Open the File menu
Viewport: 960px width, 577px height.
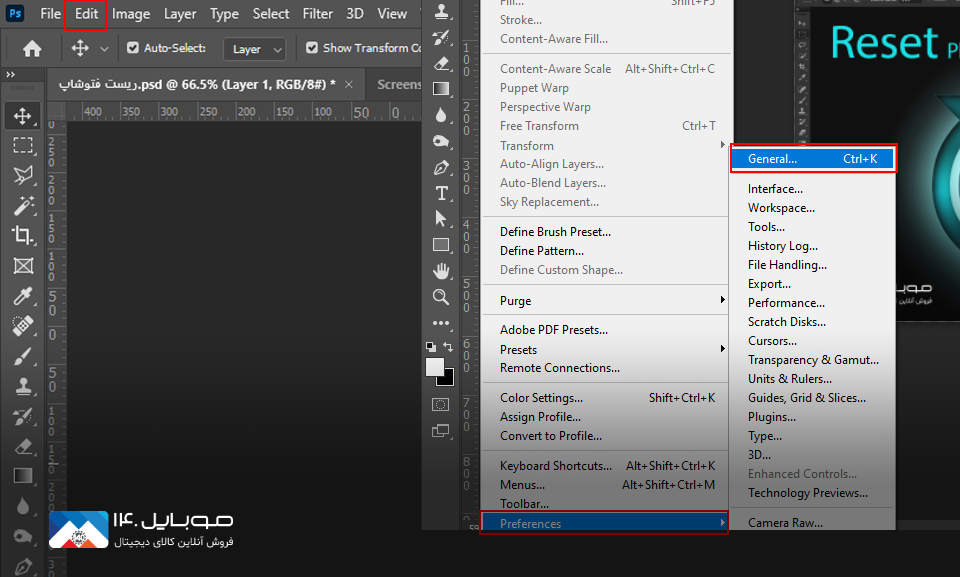tap(50, 13)
